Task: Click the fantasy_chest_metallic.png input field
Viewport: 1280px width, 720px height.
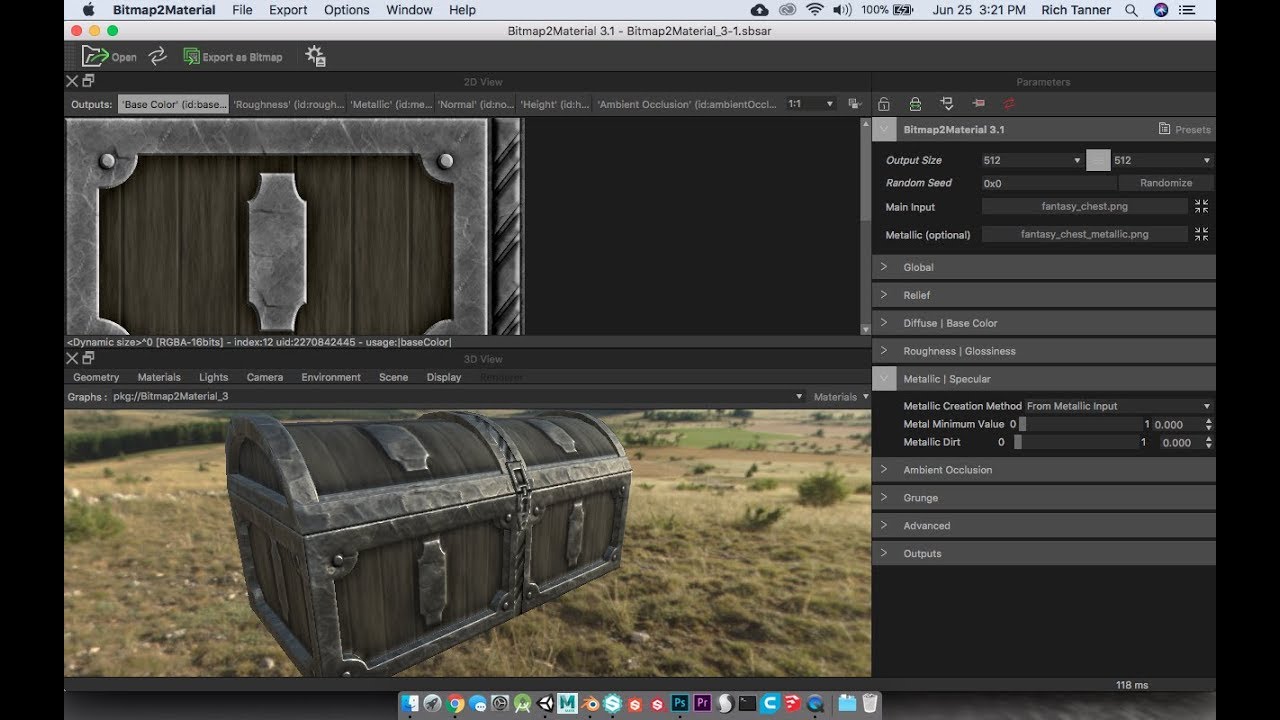Action: [1084, 234]
